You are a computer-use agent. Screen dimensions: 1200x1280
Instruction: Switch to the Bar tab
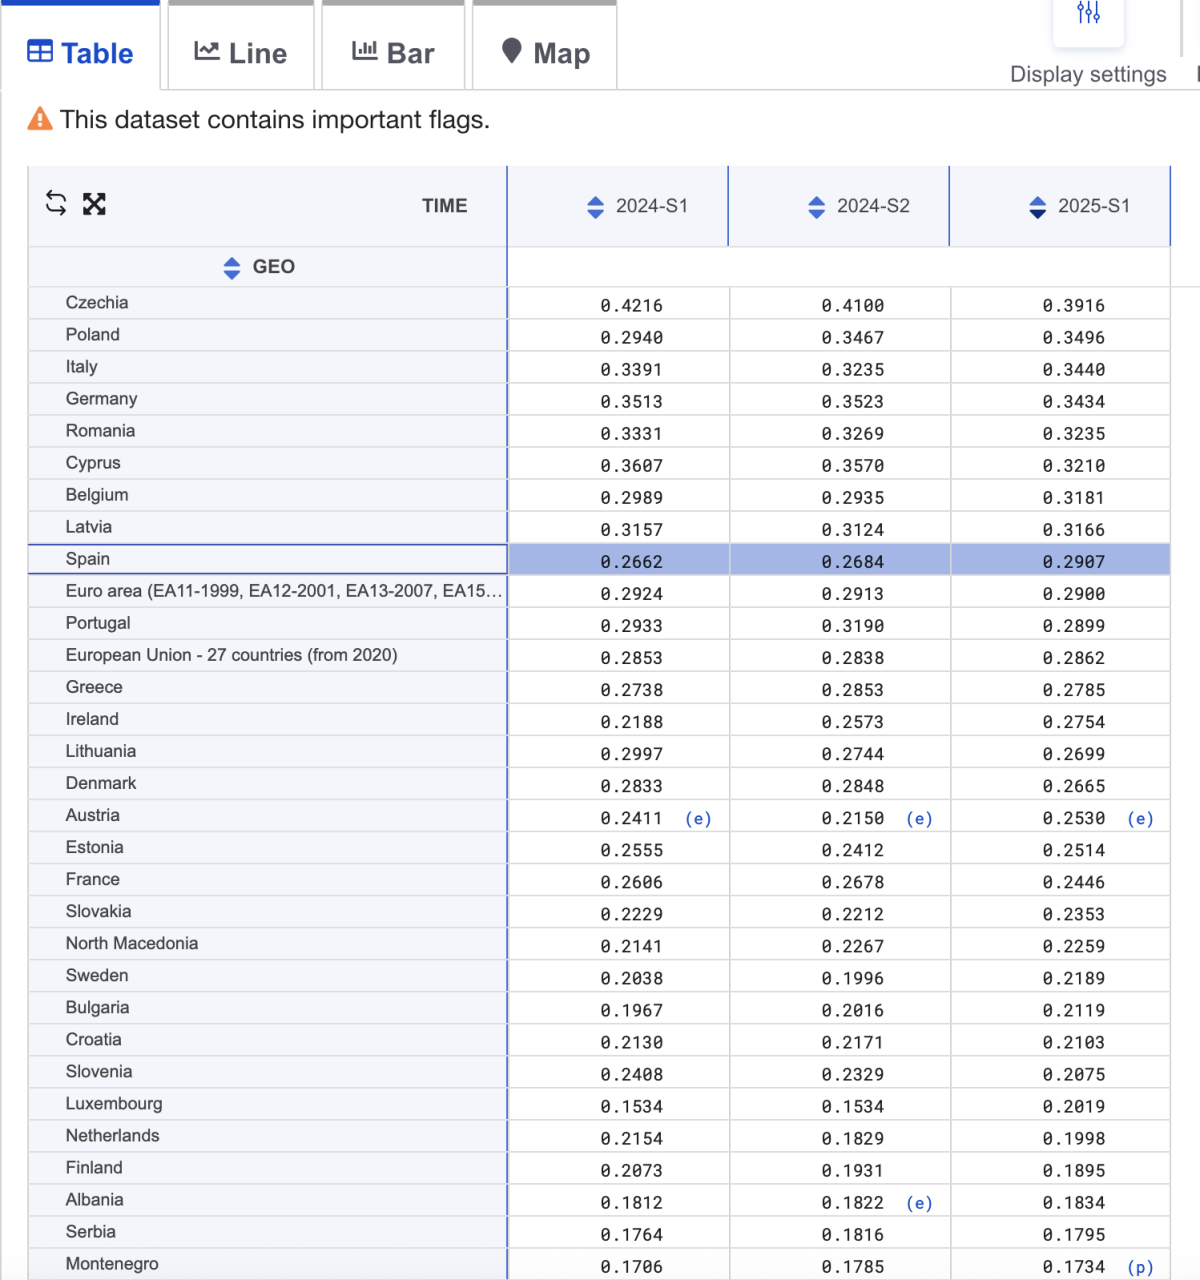393,53
